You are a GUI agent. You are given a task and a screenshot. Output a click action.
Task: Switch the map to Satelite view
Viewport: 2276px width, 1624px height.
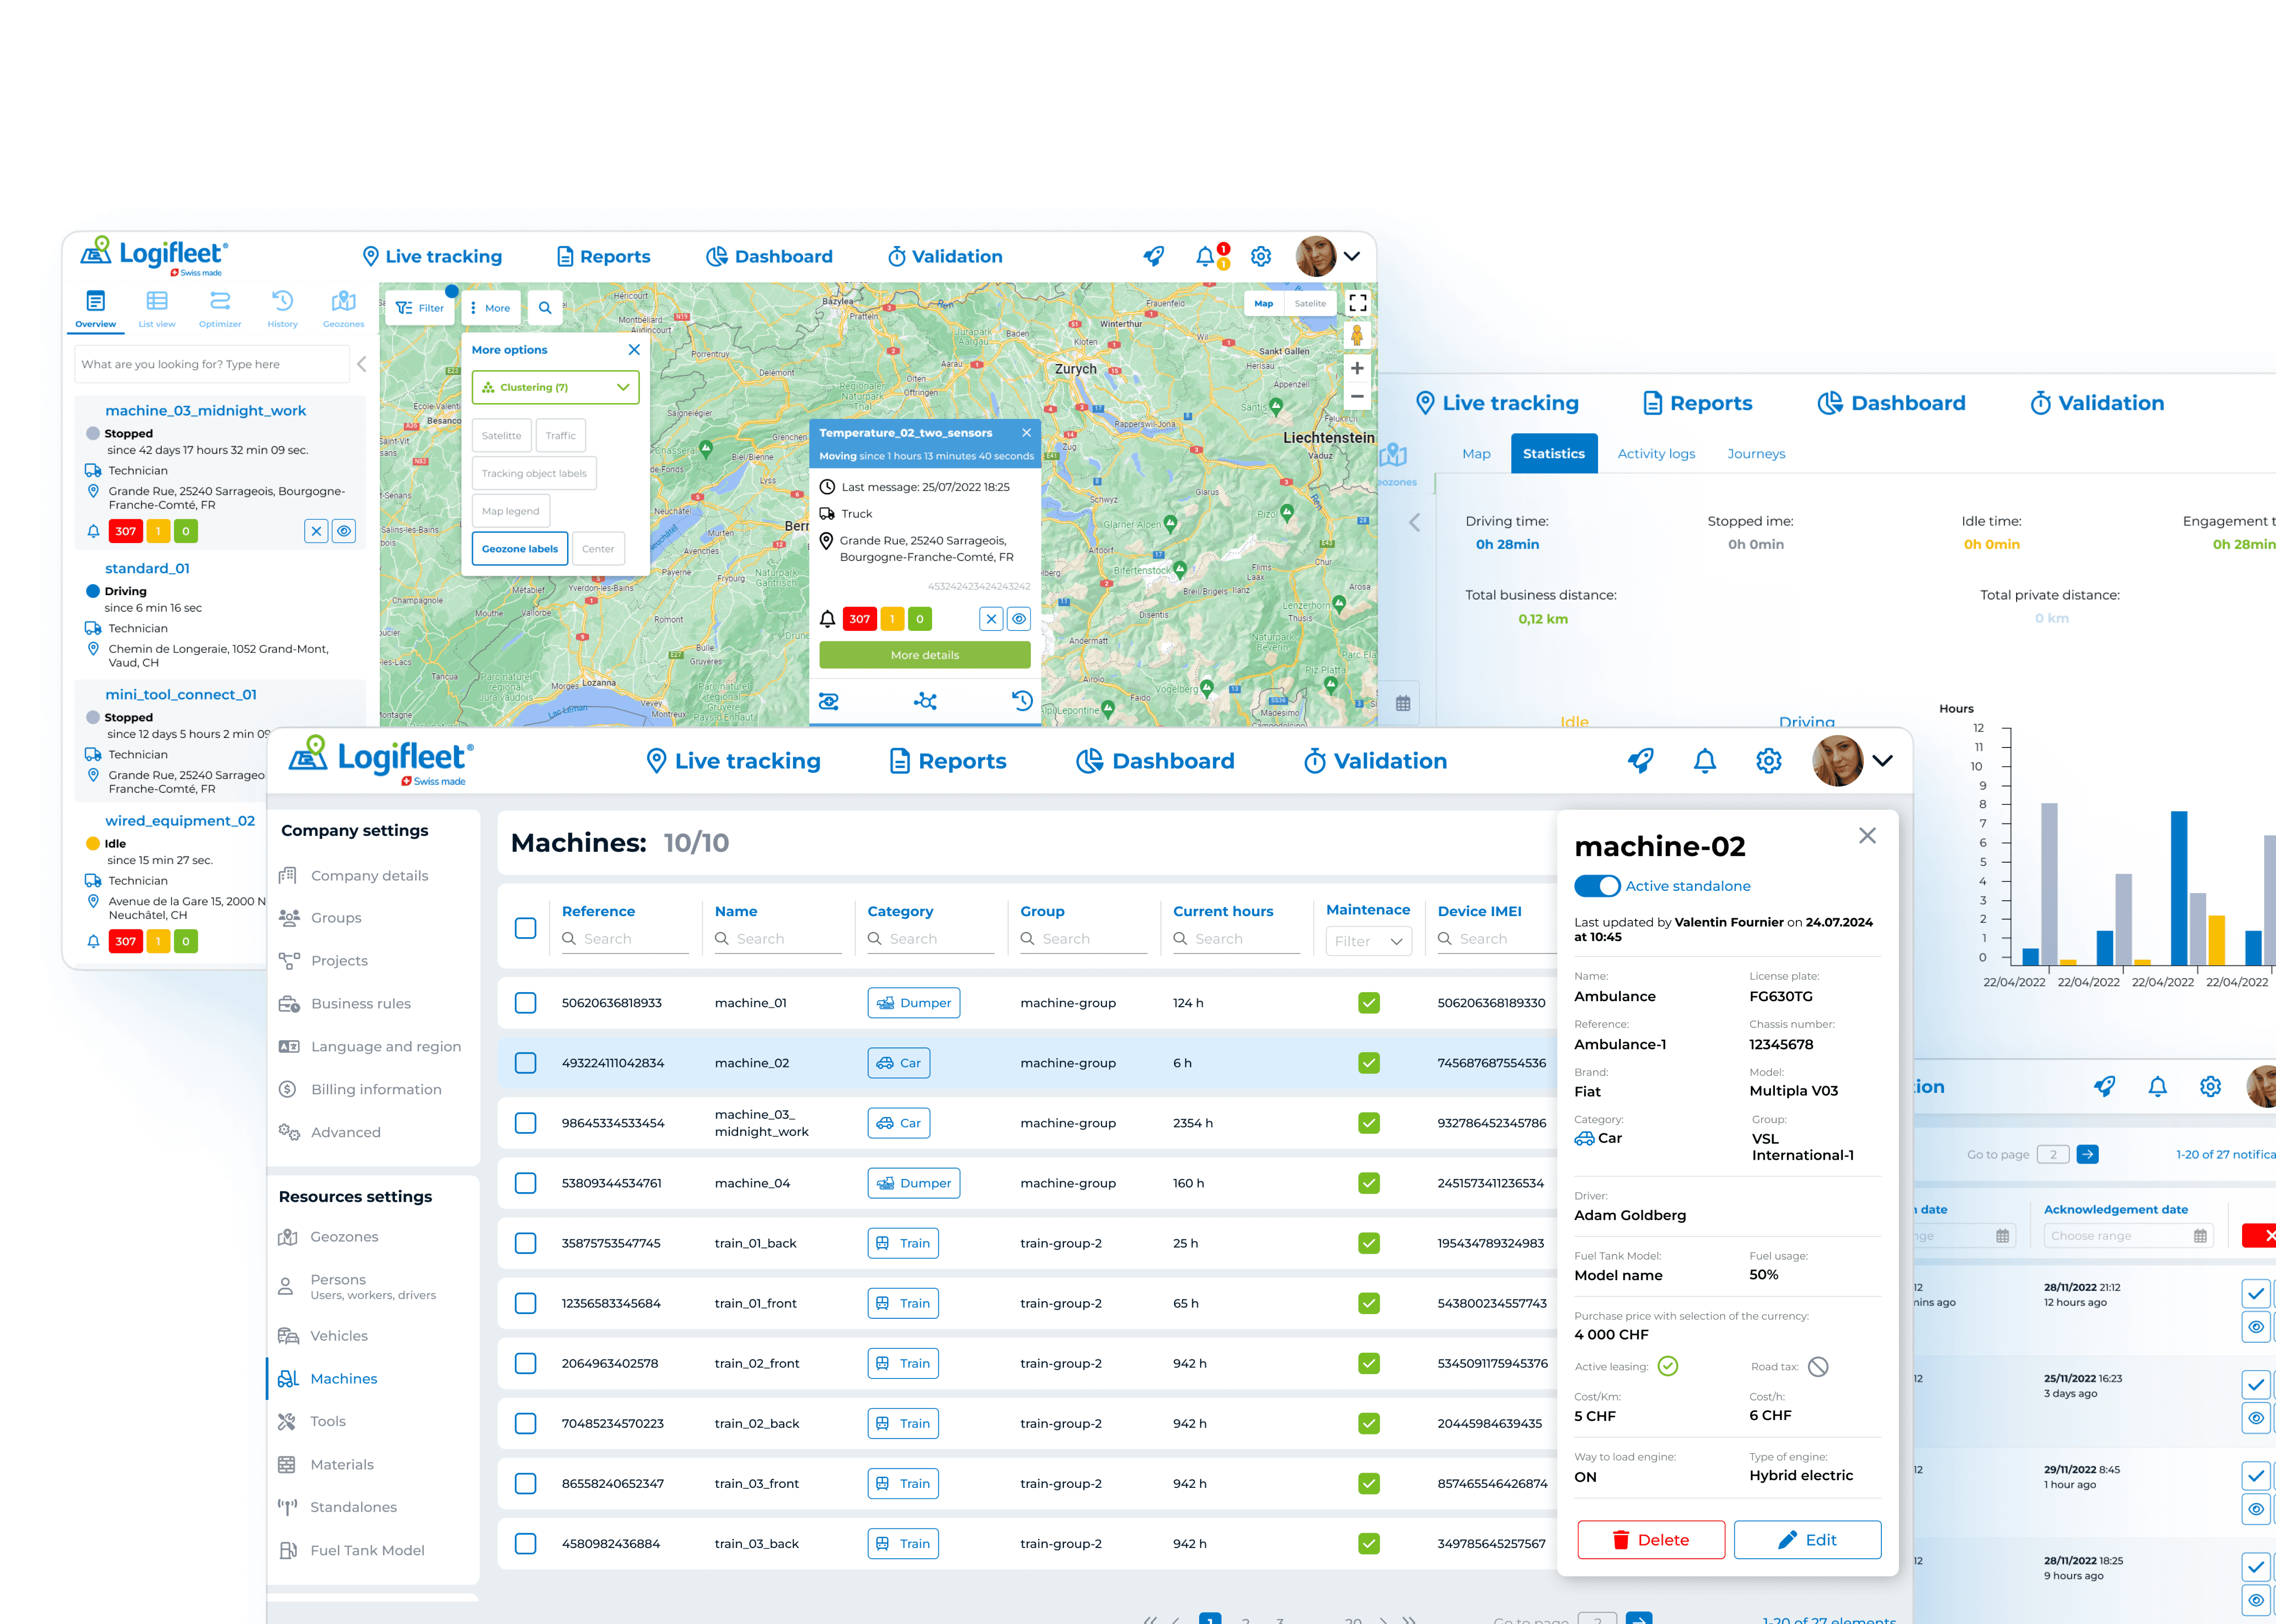[x=1310, y=304]
